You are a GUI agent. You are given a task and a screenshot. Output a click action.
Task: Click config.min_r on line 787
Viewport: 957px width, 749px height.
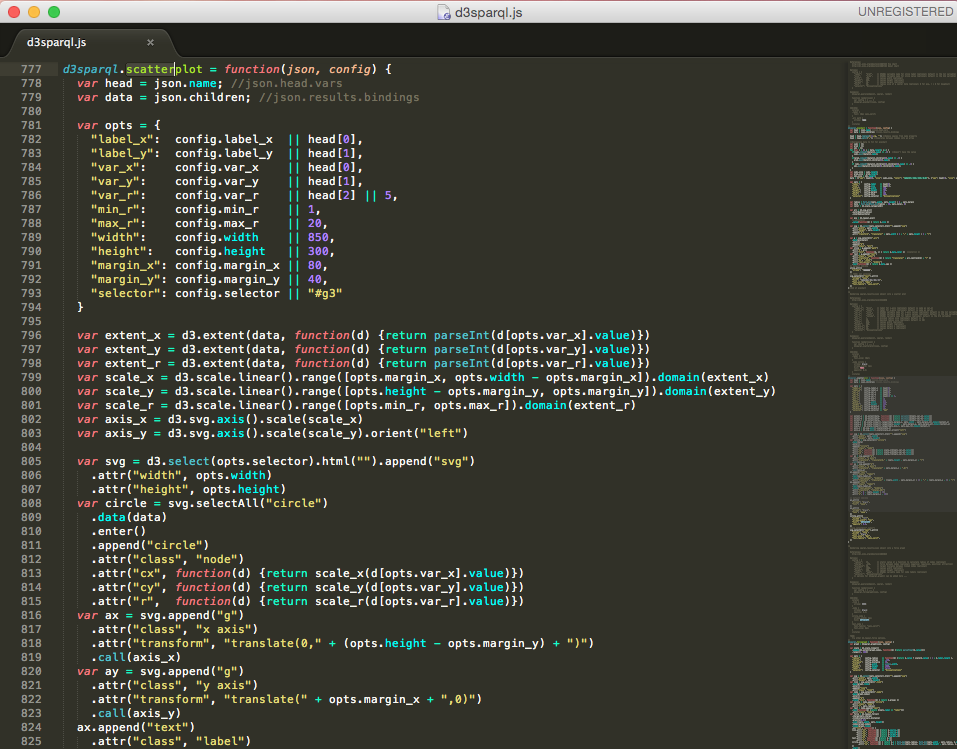(217, 209)
